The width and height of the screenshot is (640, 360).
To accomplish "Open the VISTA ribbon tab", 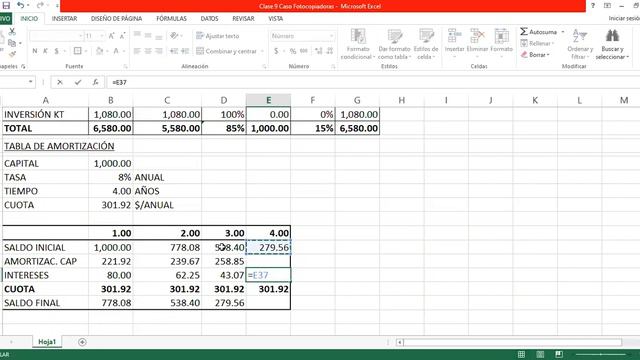I will (276, 19).
